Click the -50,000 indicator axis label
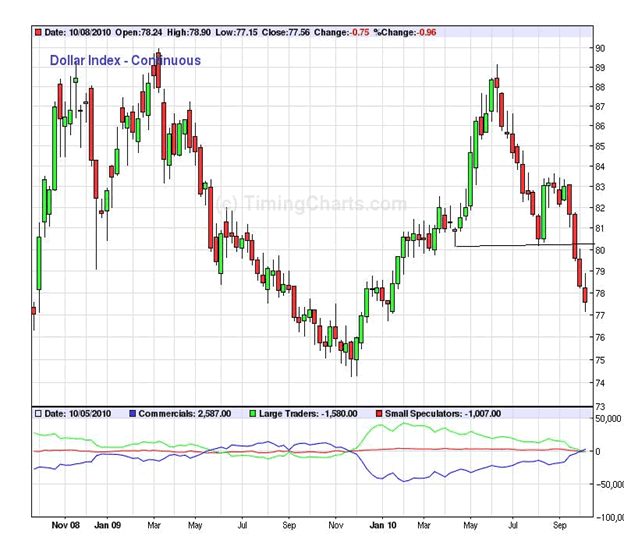Image resolution: width=625 pixels, height=548 pixels. click(606, 485)
